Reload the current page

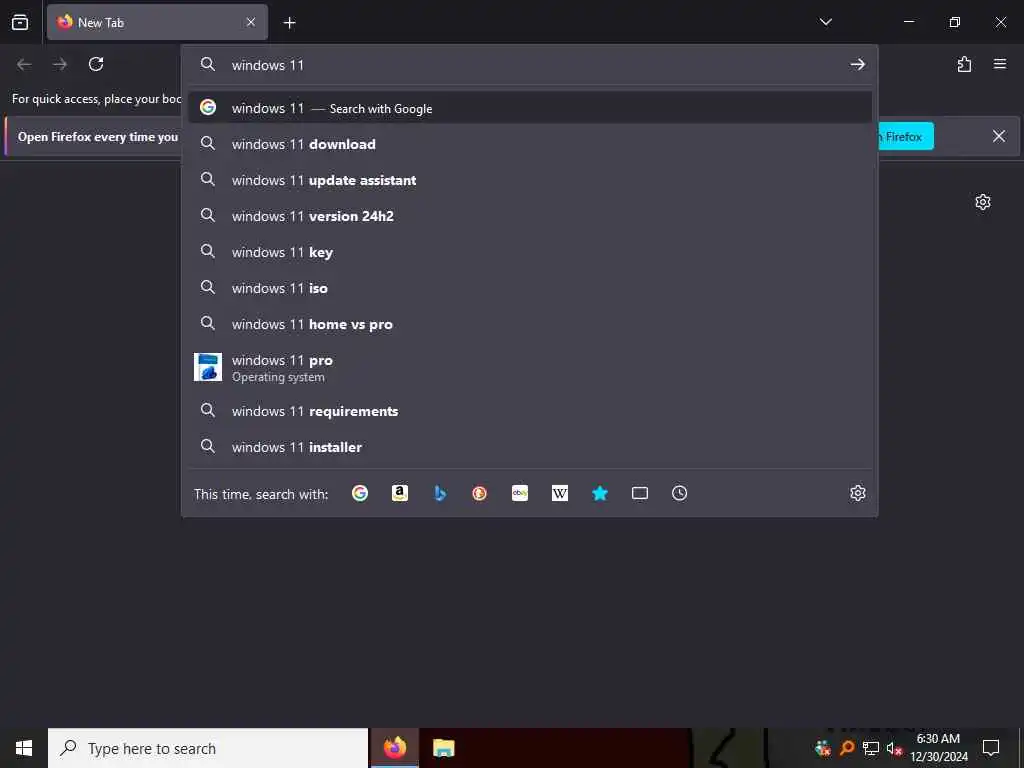click(x=96, y=64)
